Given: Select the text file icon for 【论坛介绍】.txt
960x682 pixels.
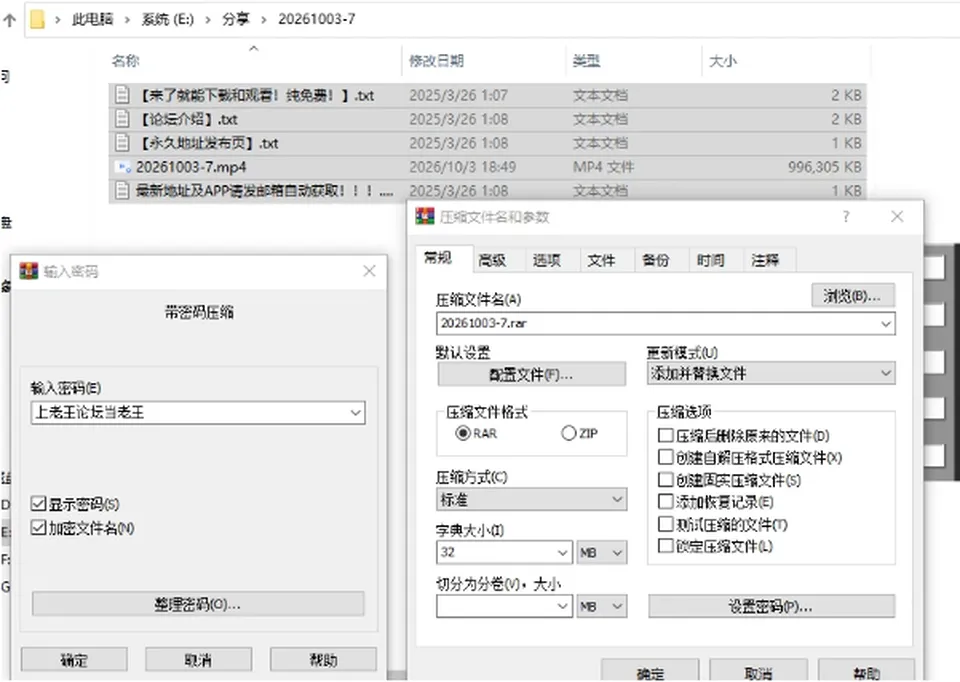Looking at the screenshot, I should pyautogui.click(x=122, y=119).
